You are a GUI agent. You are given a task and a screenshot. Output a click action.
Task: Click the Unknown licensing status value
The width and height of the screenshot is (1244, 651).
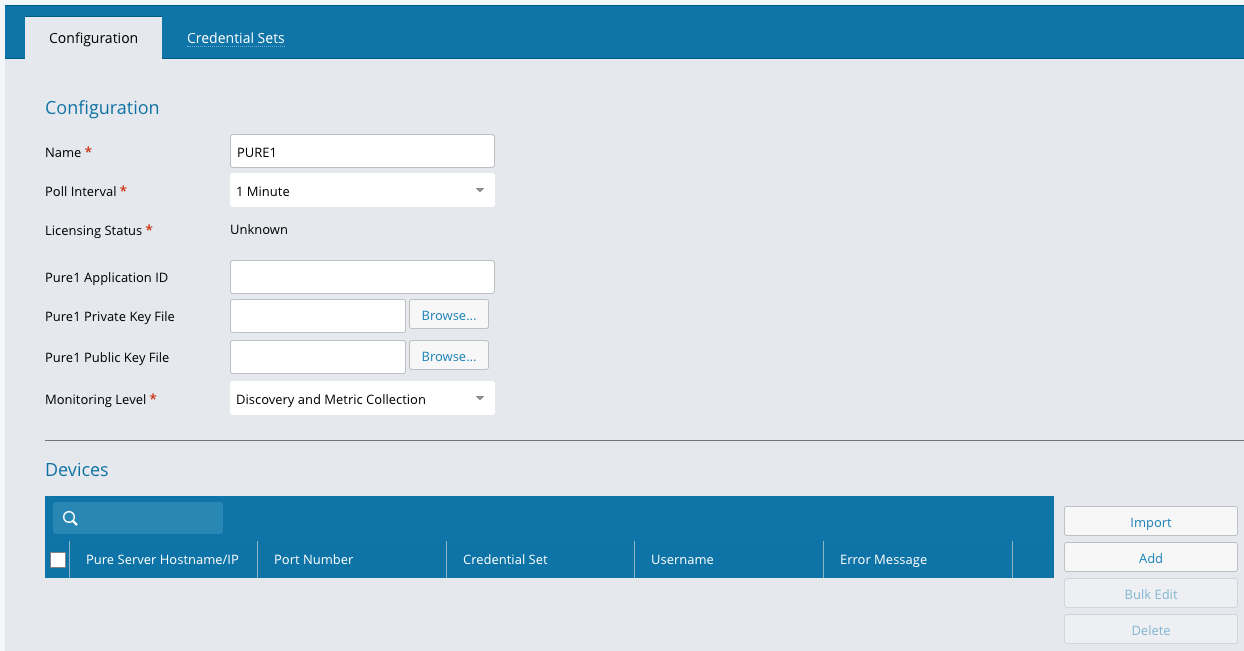point(259,229)
